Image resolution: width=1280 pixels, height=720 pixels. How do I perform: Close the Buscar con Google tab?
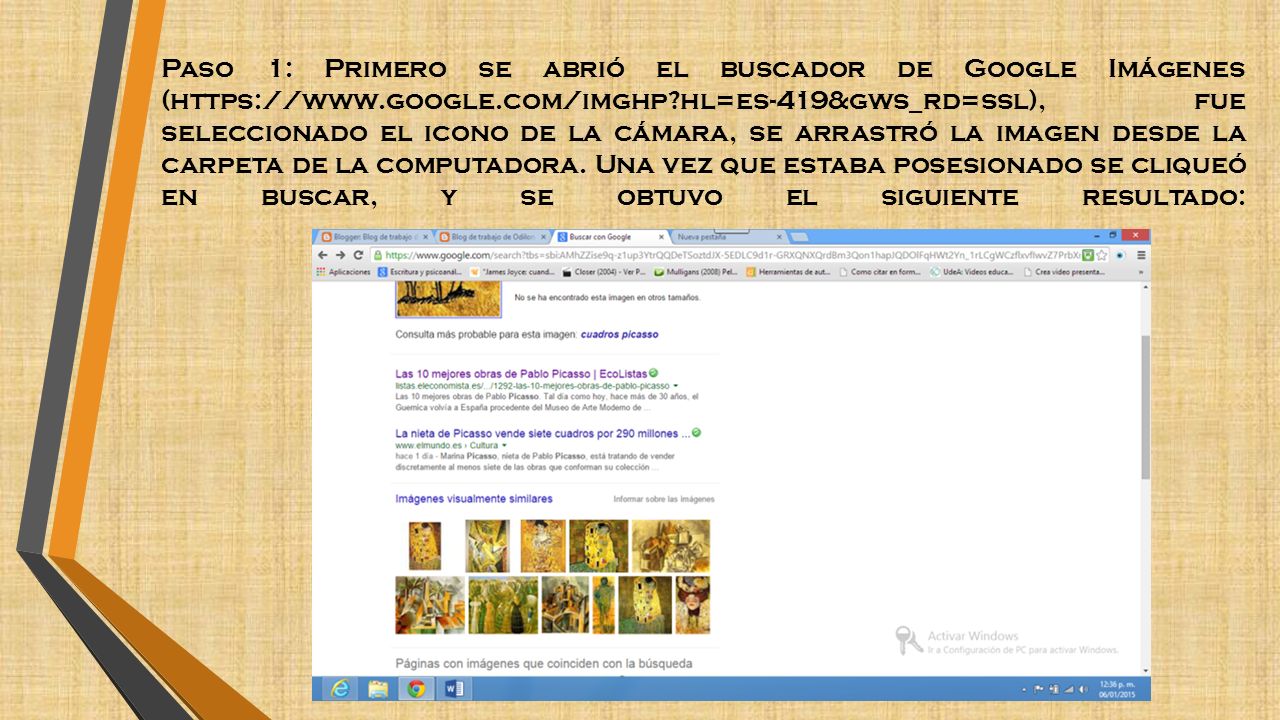click(x=661, y=237)
